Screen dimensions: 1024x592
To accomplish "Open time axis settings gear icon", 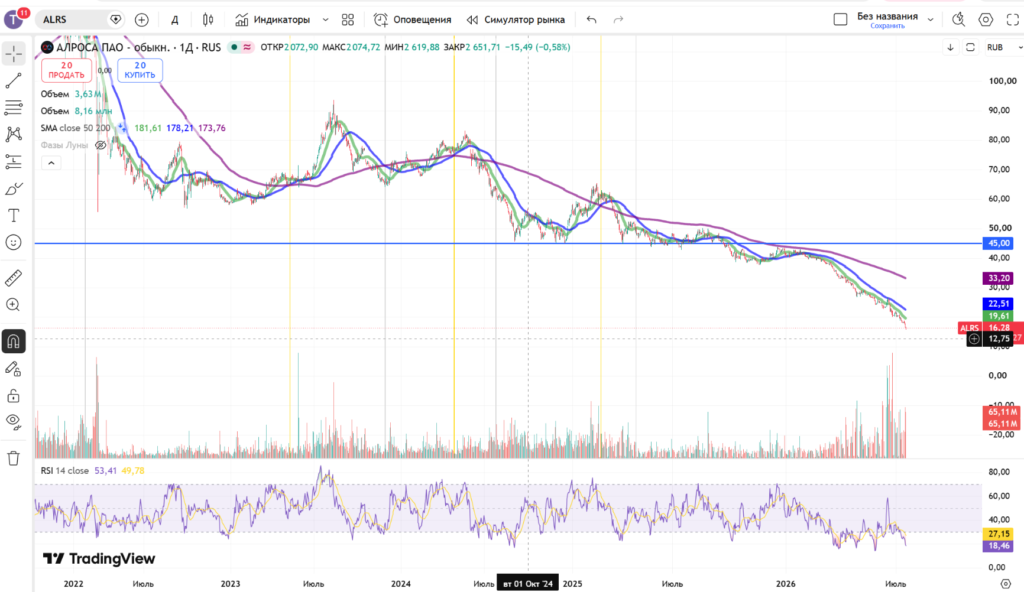I will (x=1006, y=584).
